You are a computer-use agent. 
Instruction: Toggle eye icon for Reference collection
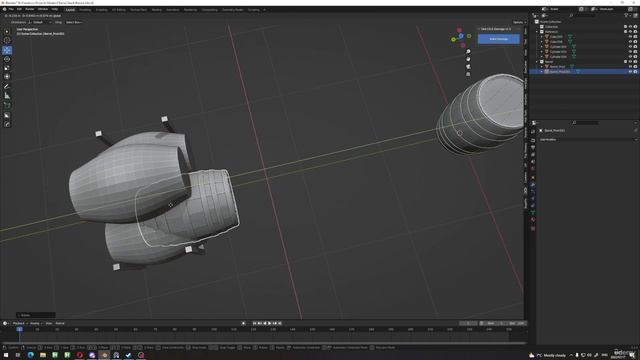630,31
